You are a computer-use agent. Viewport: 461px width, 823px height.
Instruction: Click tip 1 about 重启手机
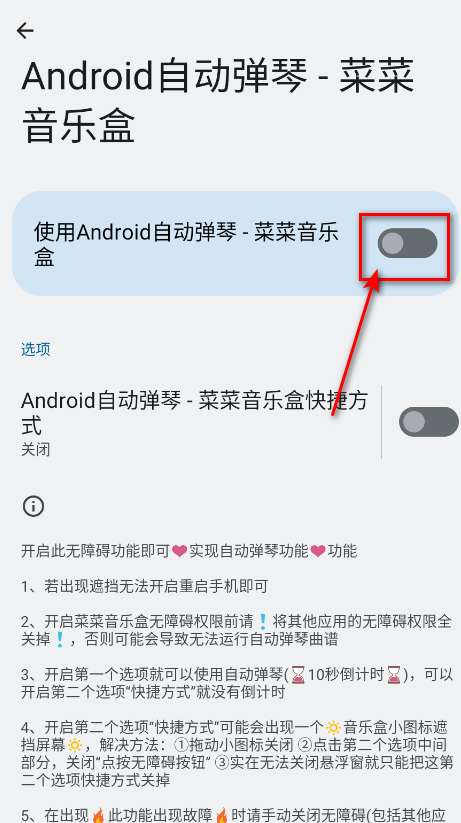[145, 586]
